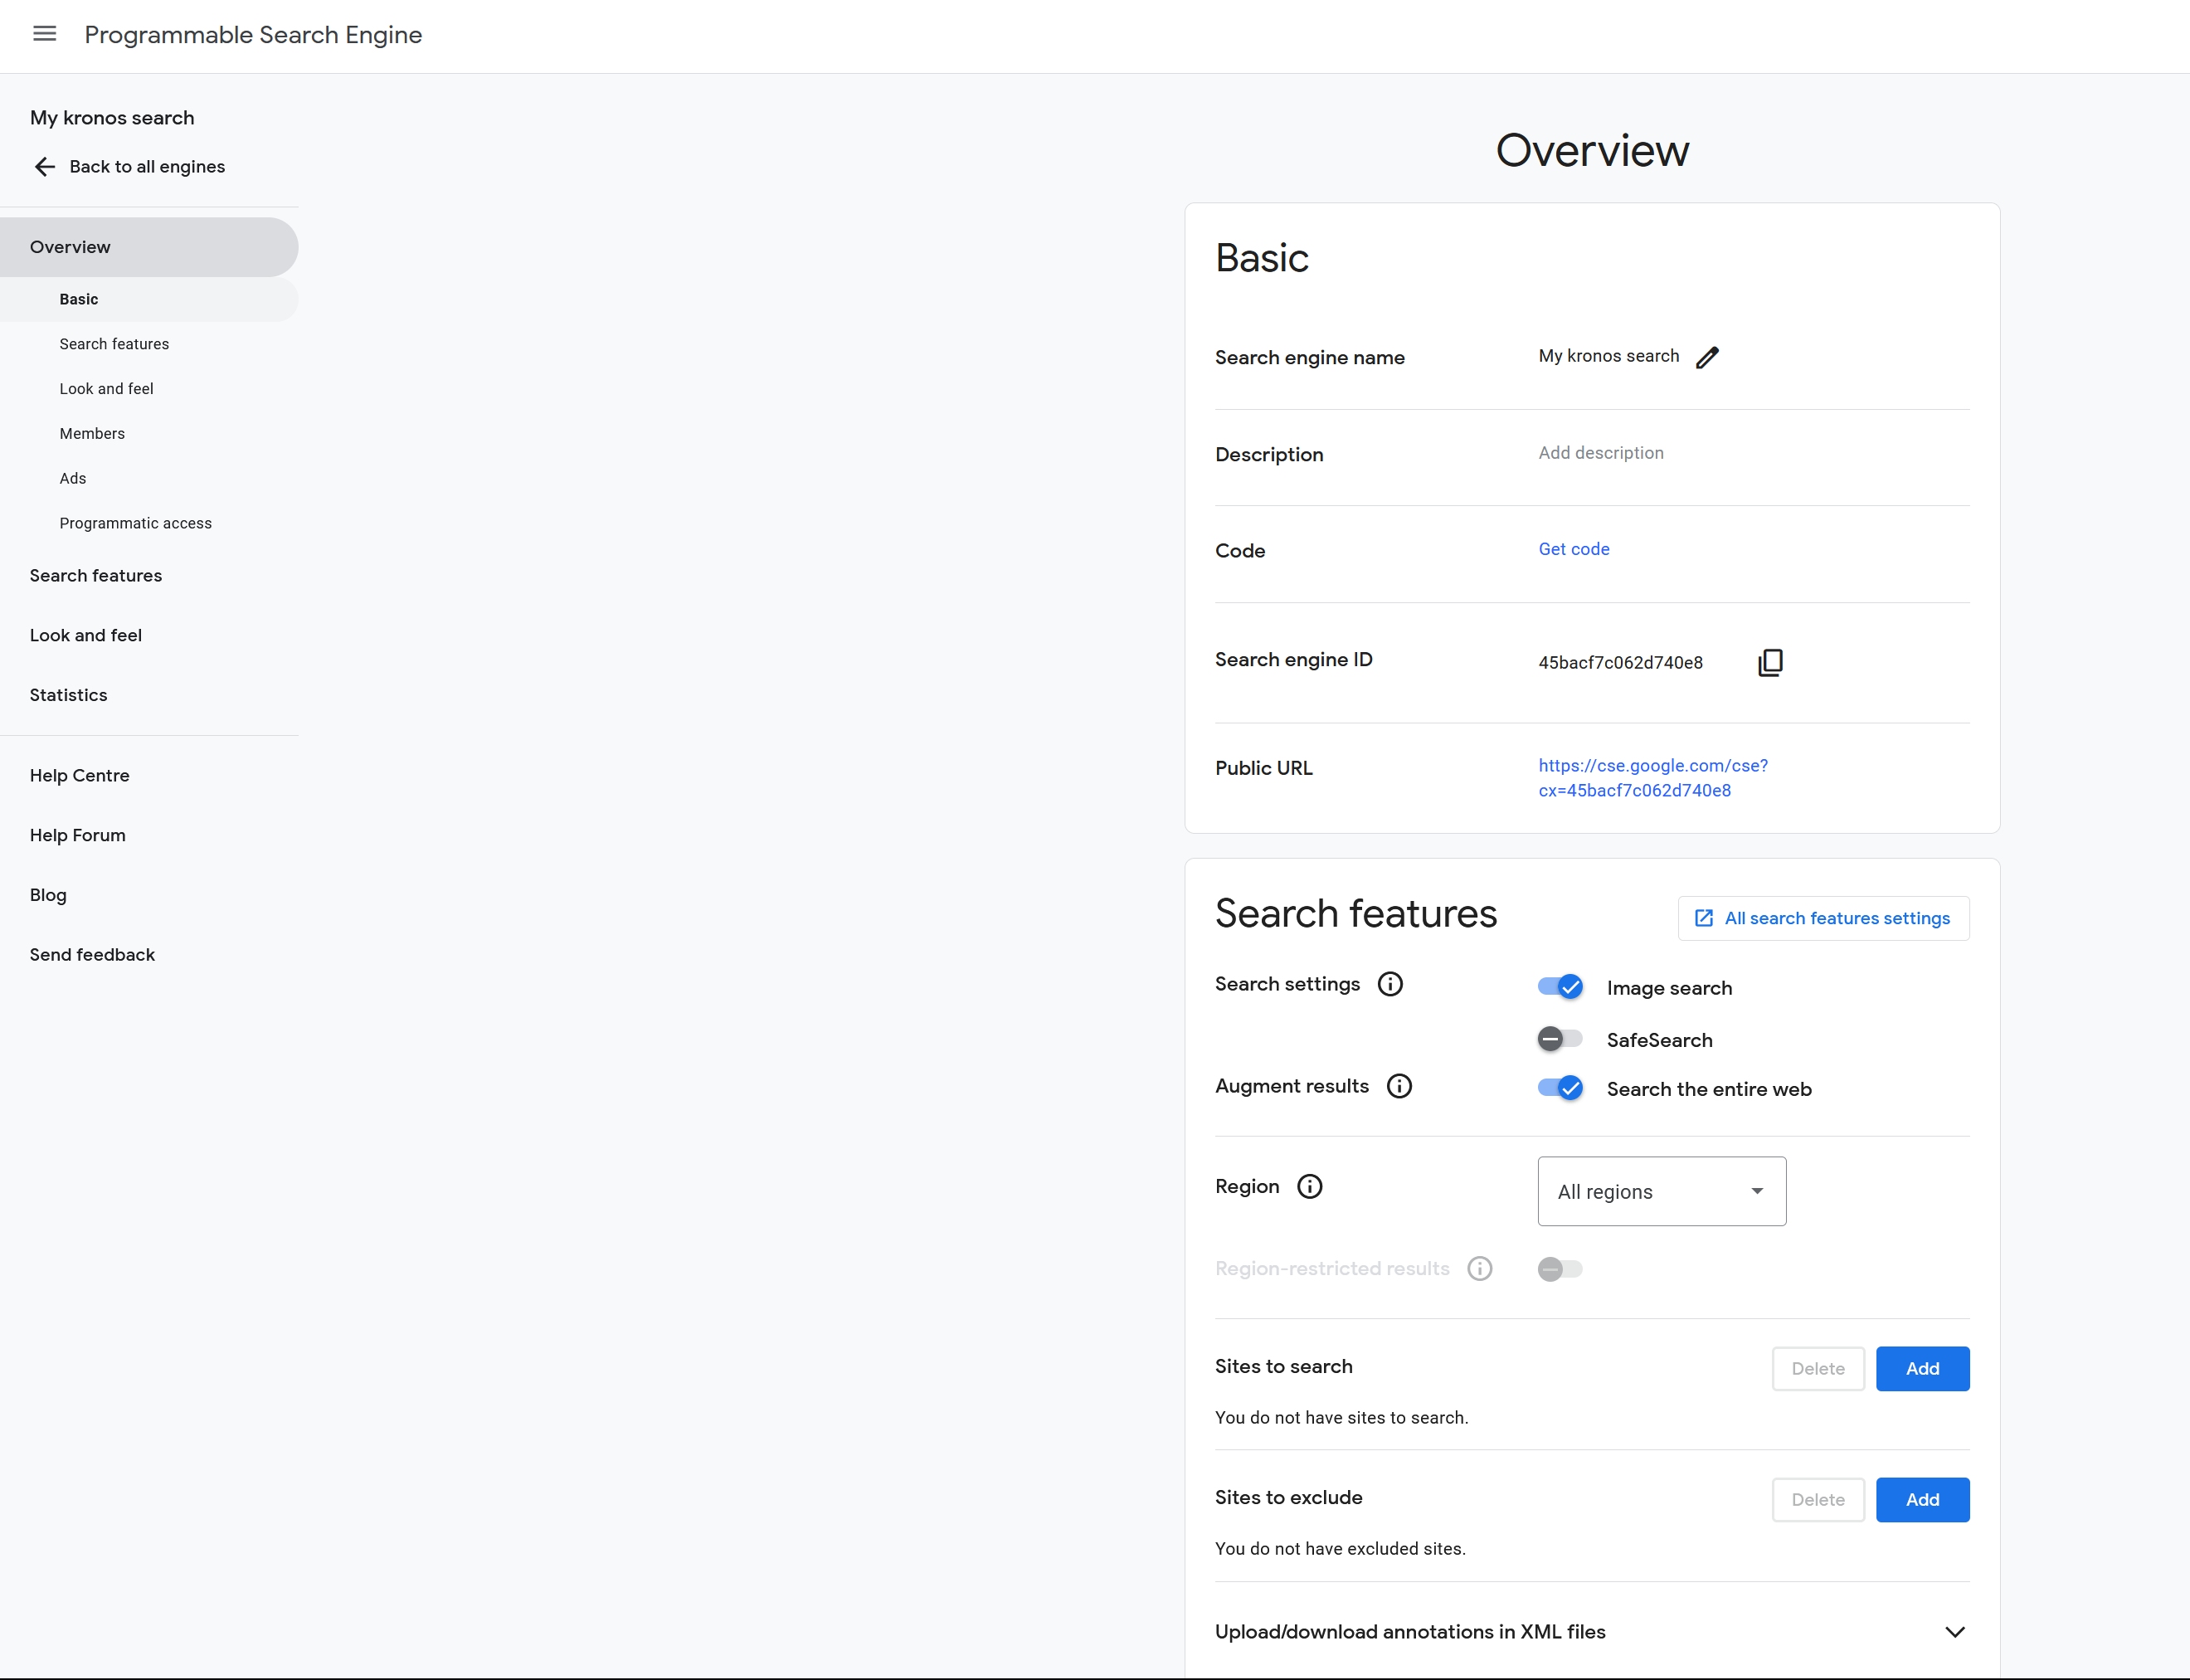Navigate to Look and feel section
2190x1680 pixels.
pyautogui.click(x=85, y=635)
